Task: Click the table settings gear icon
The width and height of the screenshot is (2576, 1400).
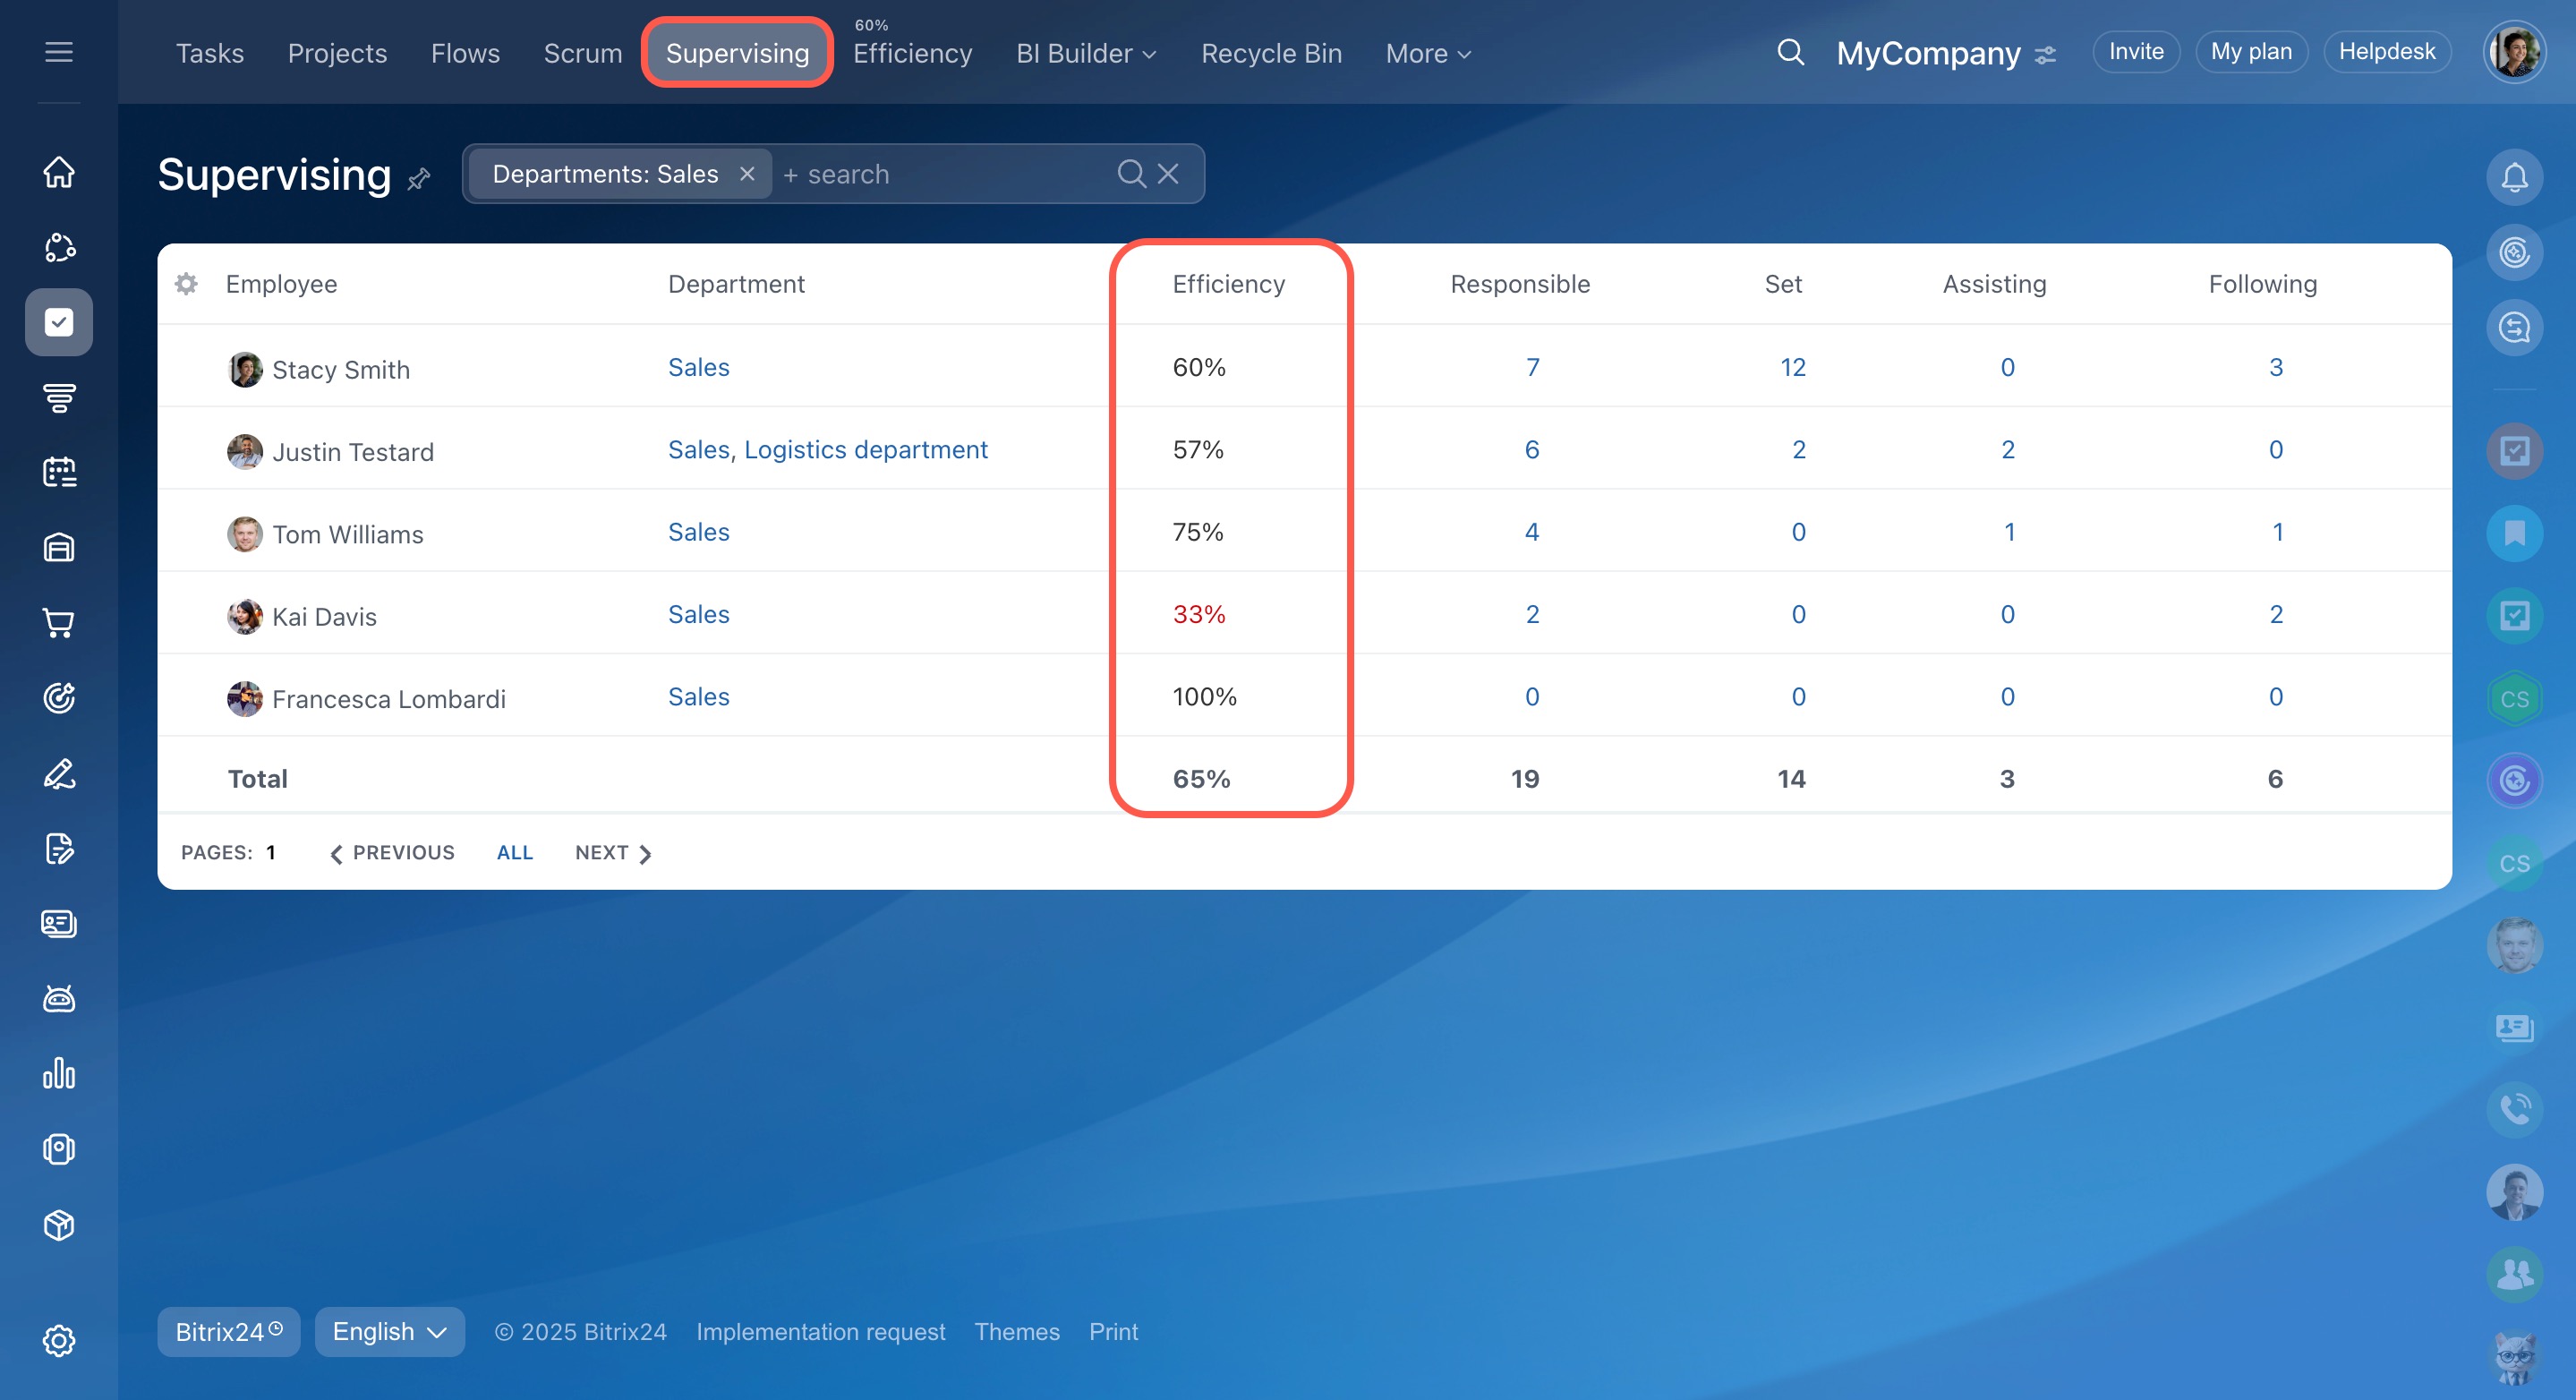Action: (186, 284)
